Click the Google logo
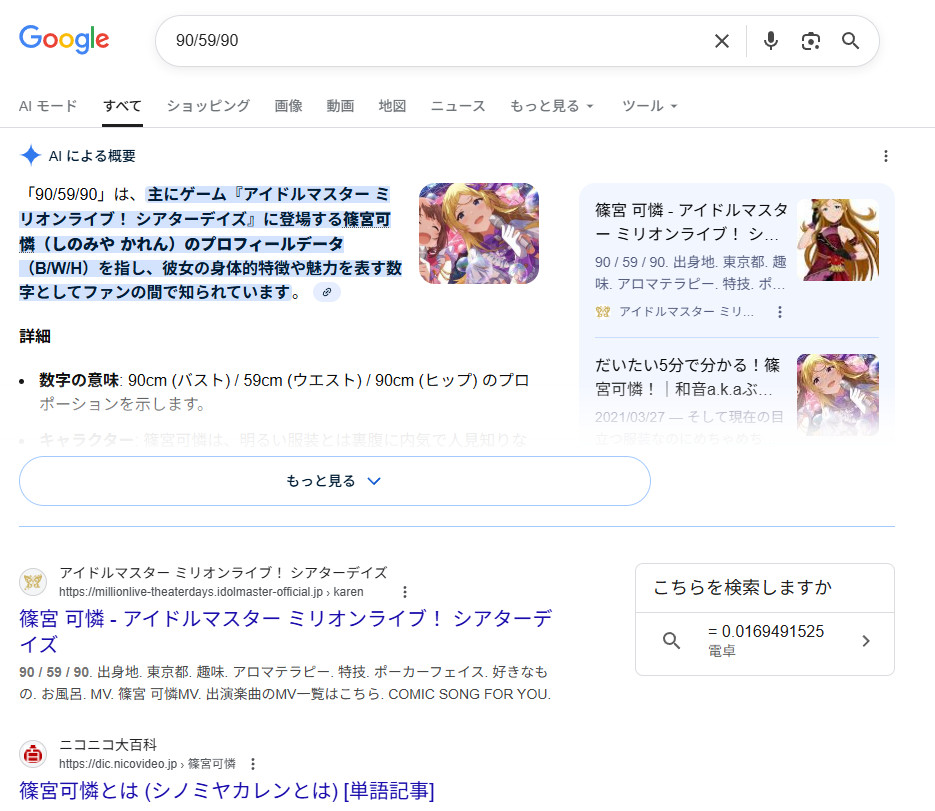Image resolution: width=935 pixels, height=811 pixels. pyautogui.click(x=64, y=40)
